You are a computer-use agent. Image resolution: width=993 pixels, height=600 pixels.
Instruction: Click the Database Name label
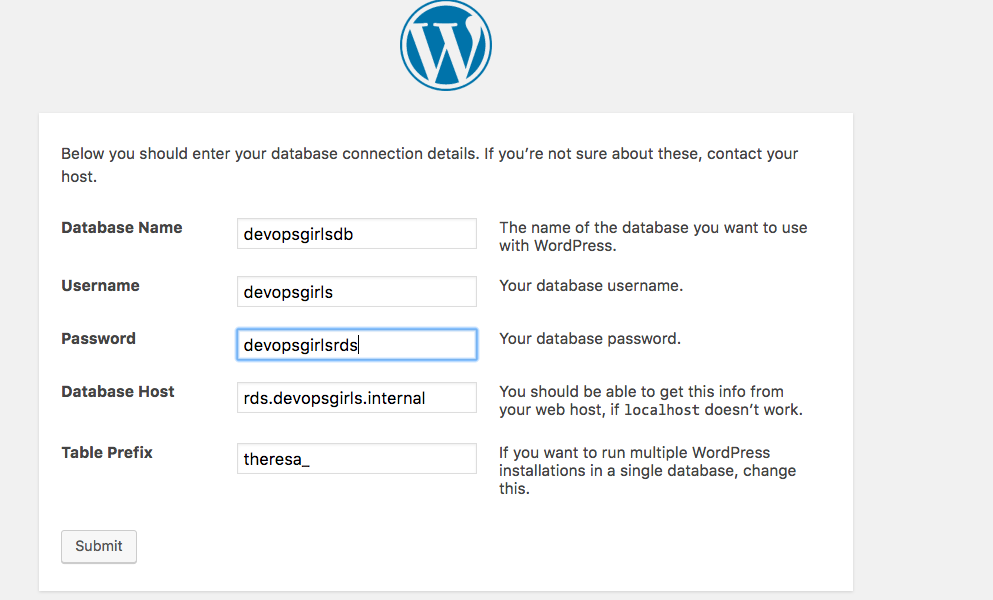click(122, 227)
